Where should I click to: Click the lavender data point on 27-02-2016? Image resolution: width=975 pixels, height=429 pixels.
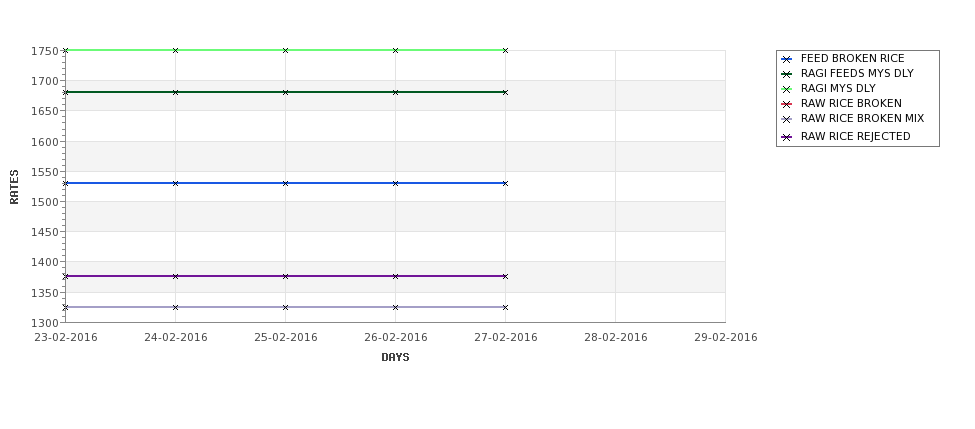pyautogui.click(x=506, y=307)
